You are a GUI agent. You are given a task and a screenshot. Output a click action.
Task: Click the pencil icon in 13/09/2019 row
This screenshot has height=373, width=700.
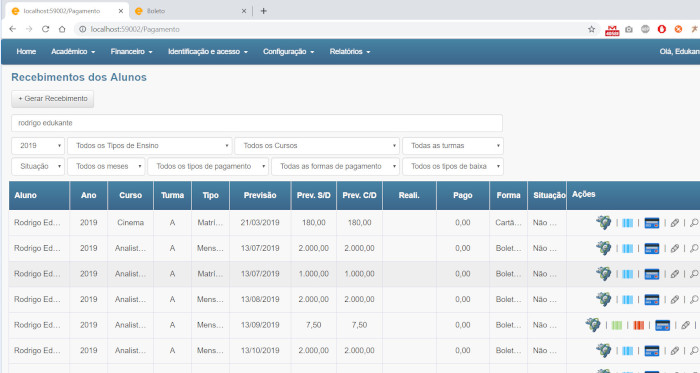click(x=686, y=325)
